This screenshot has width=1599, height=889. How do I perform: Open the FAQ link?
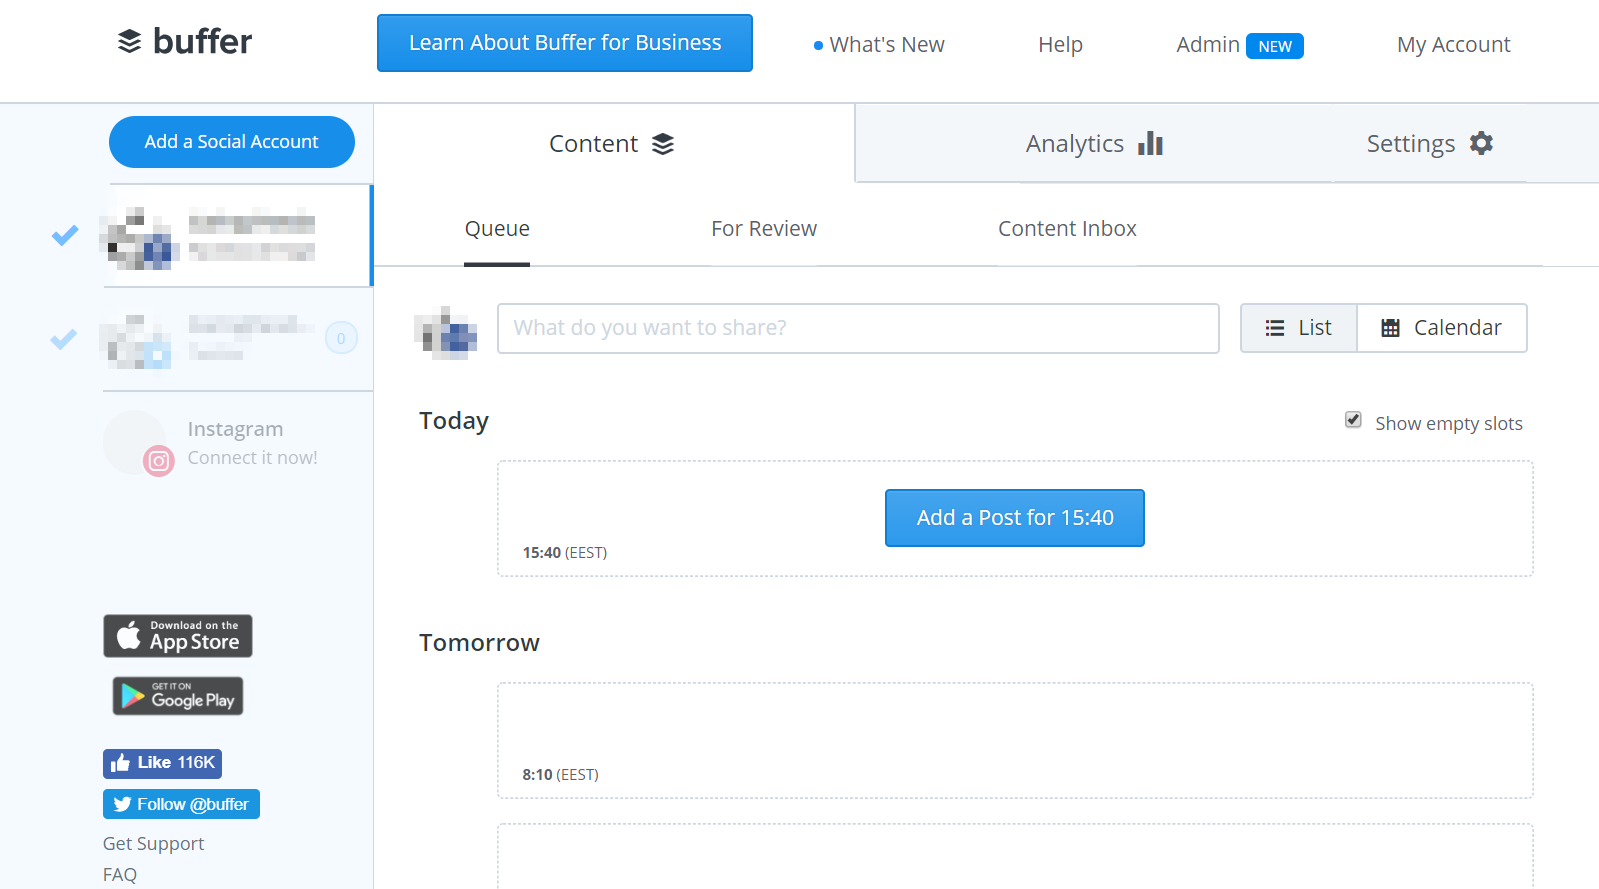[x=120, y=875]
